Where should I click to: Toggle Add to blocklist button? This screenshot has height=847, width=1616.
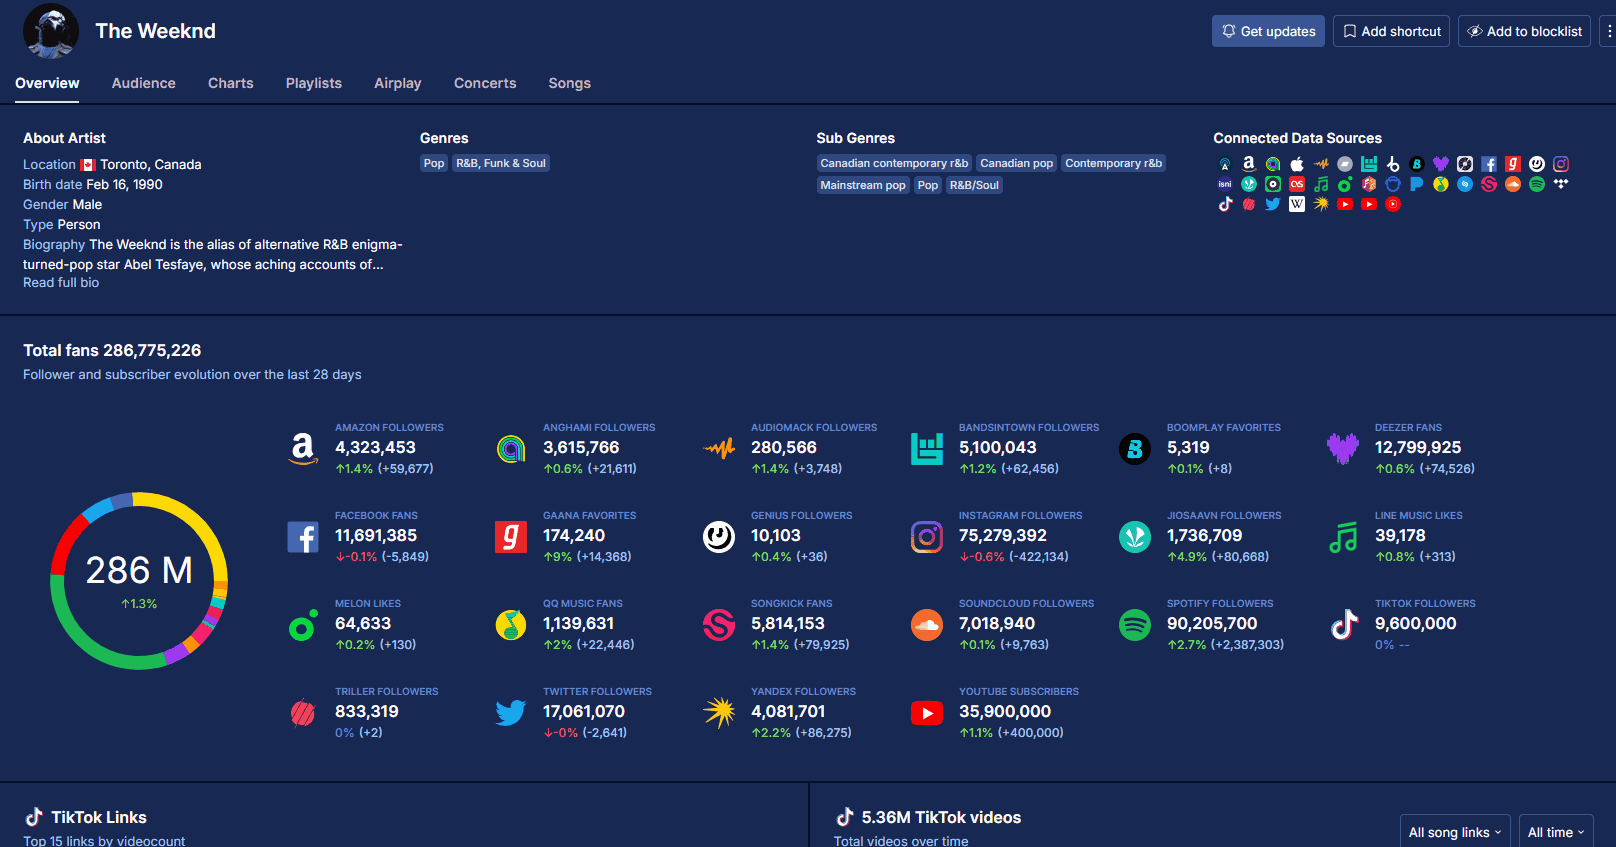[1523, 31]
